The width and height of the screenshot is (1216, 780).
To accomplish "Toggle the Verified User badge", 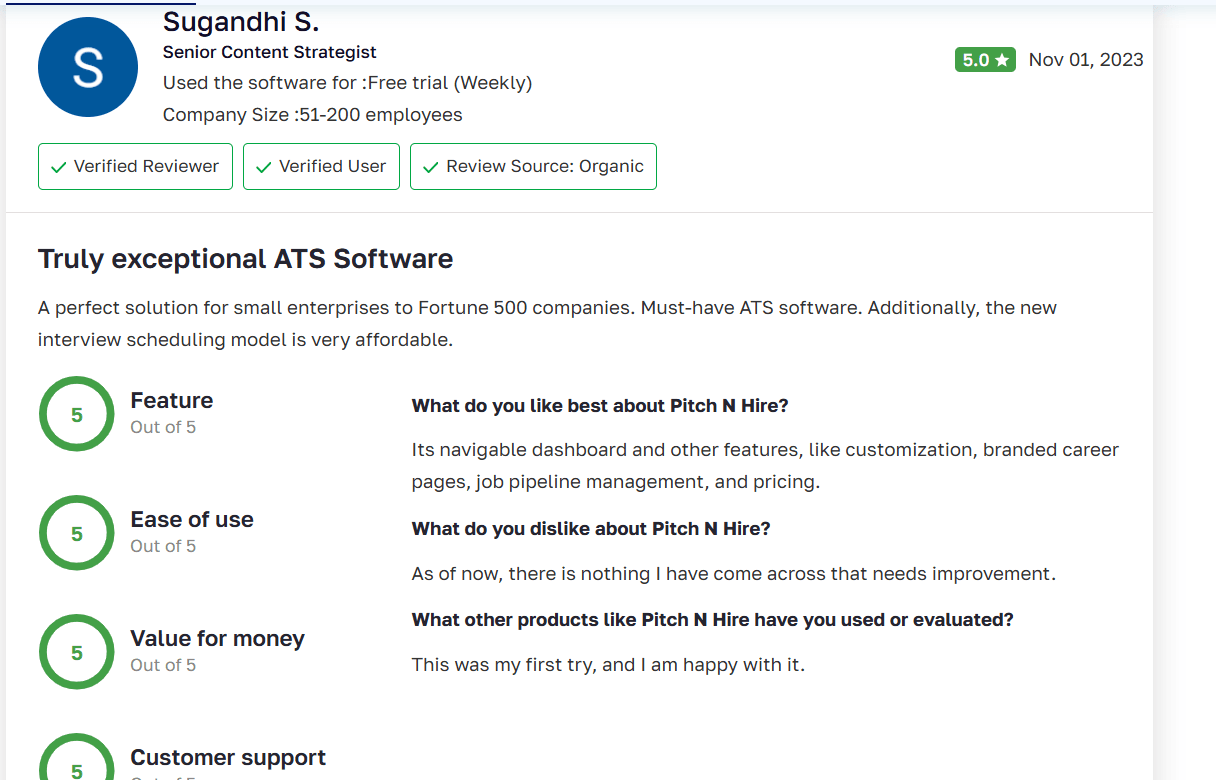I will click(321, 166).
